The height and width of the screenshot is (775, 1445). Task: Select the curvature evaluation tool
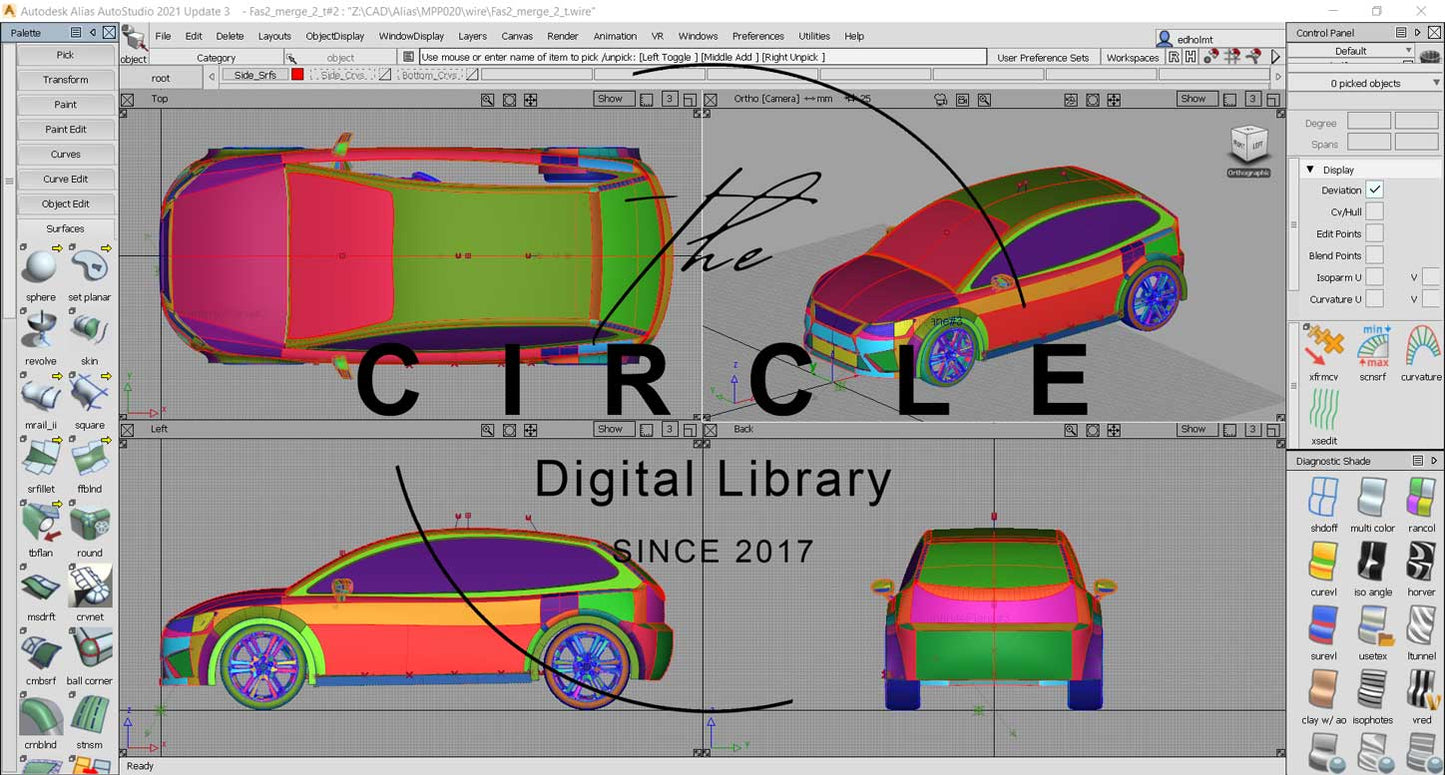click(x=1420, y=348)
